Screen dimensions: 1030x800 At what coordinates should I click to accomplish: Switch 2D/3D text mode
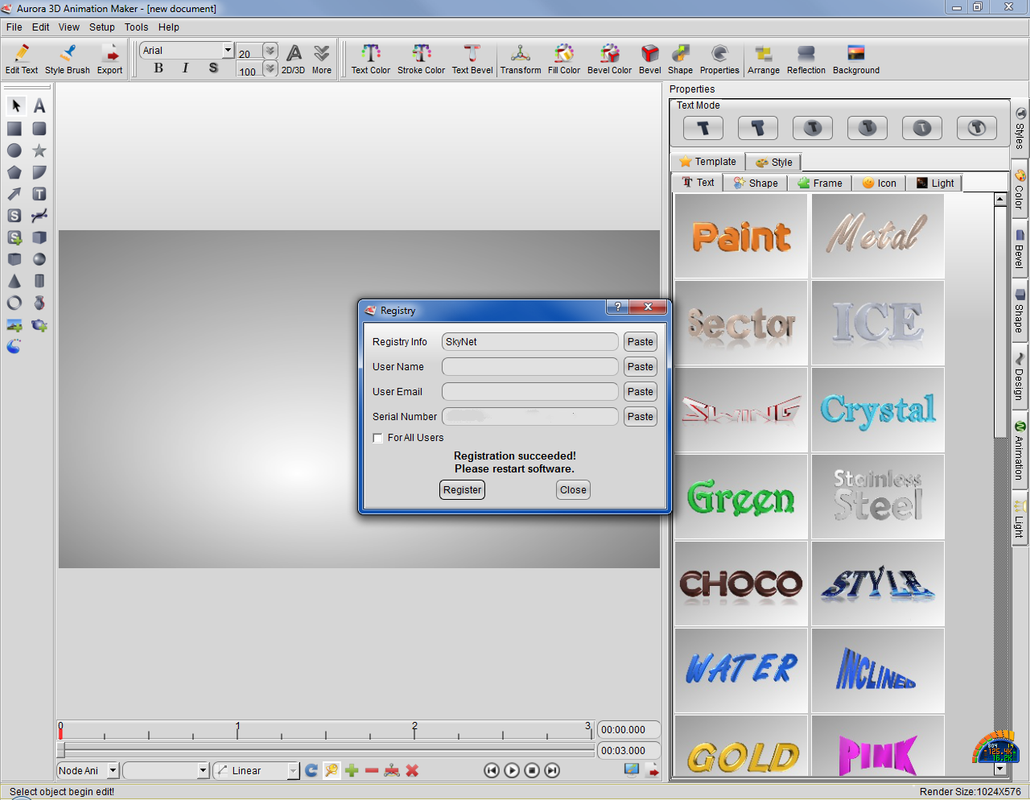294,59
